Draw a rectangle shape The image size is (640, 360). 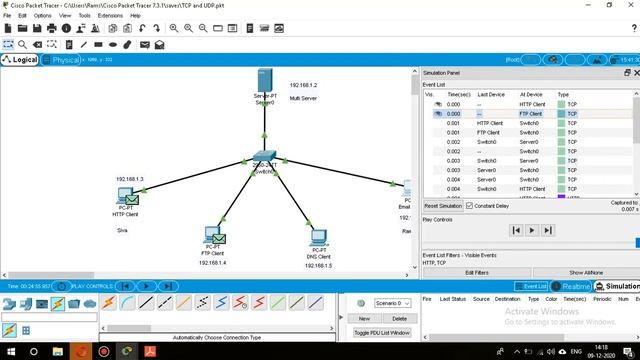point(98,44)
